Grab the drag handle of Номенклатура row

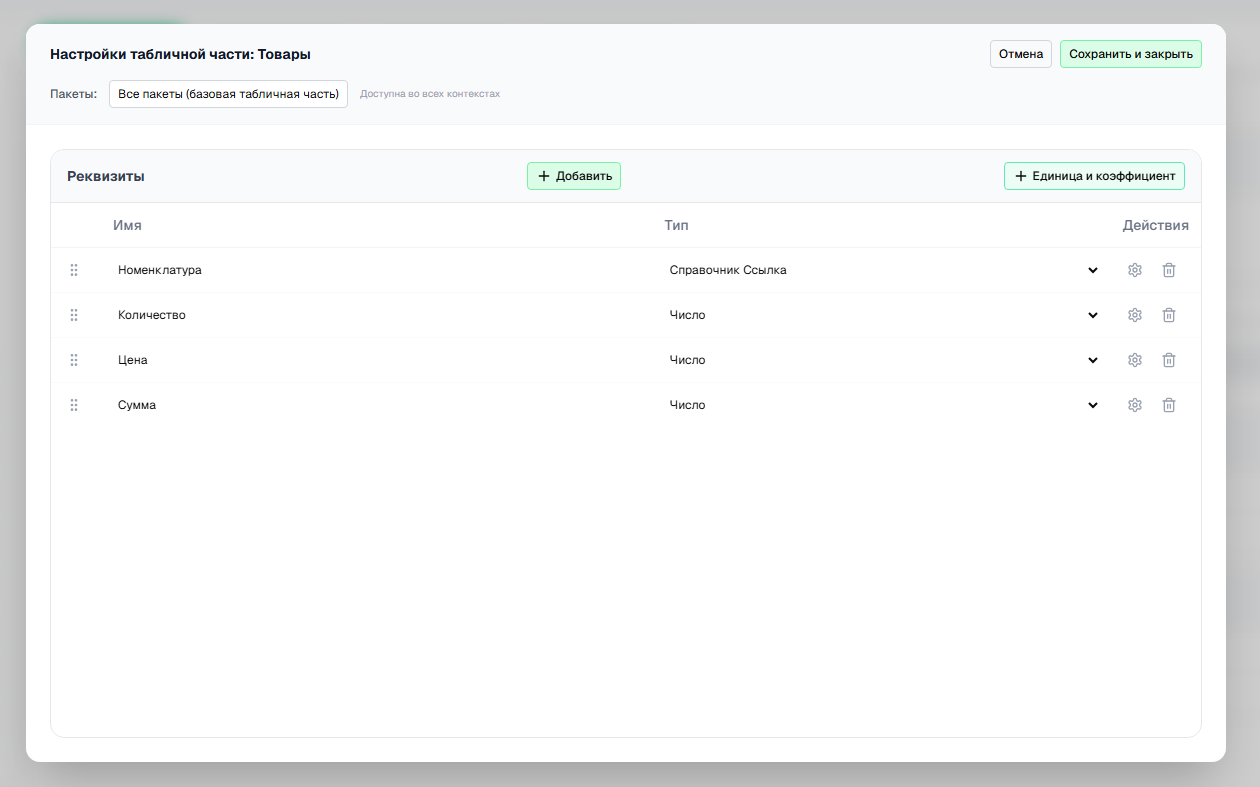point(74,270)
